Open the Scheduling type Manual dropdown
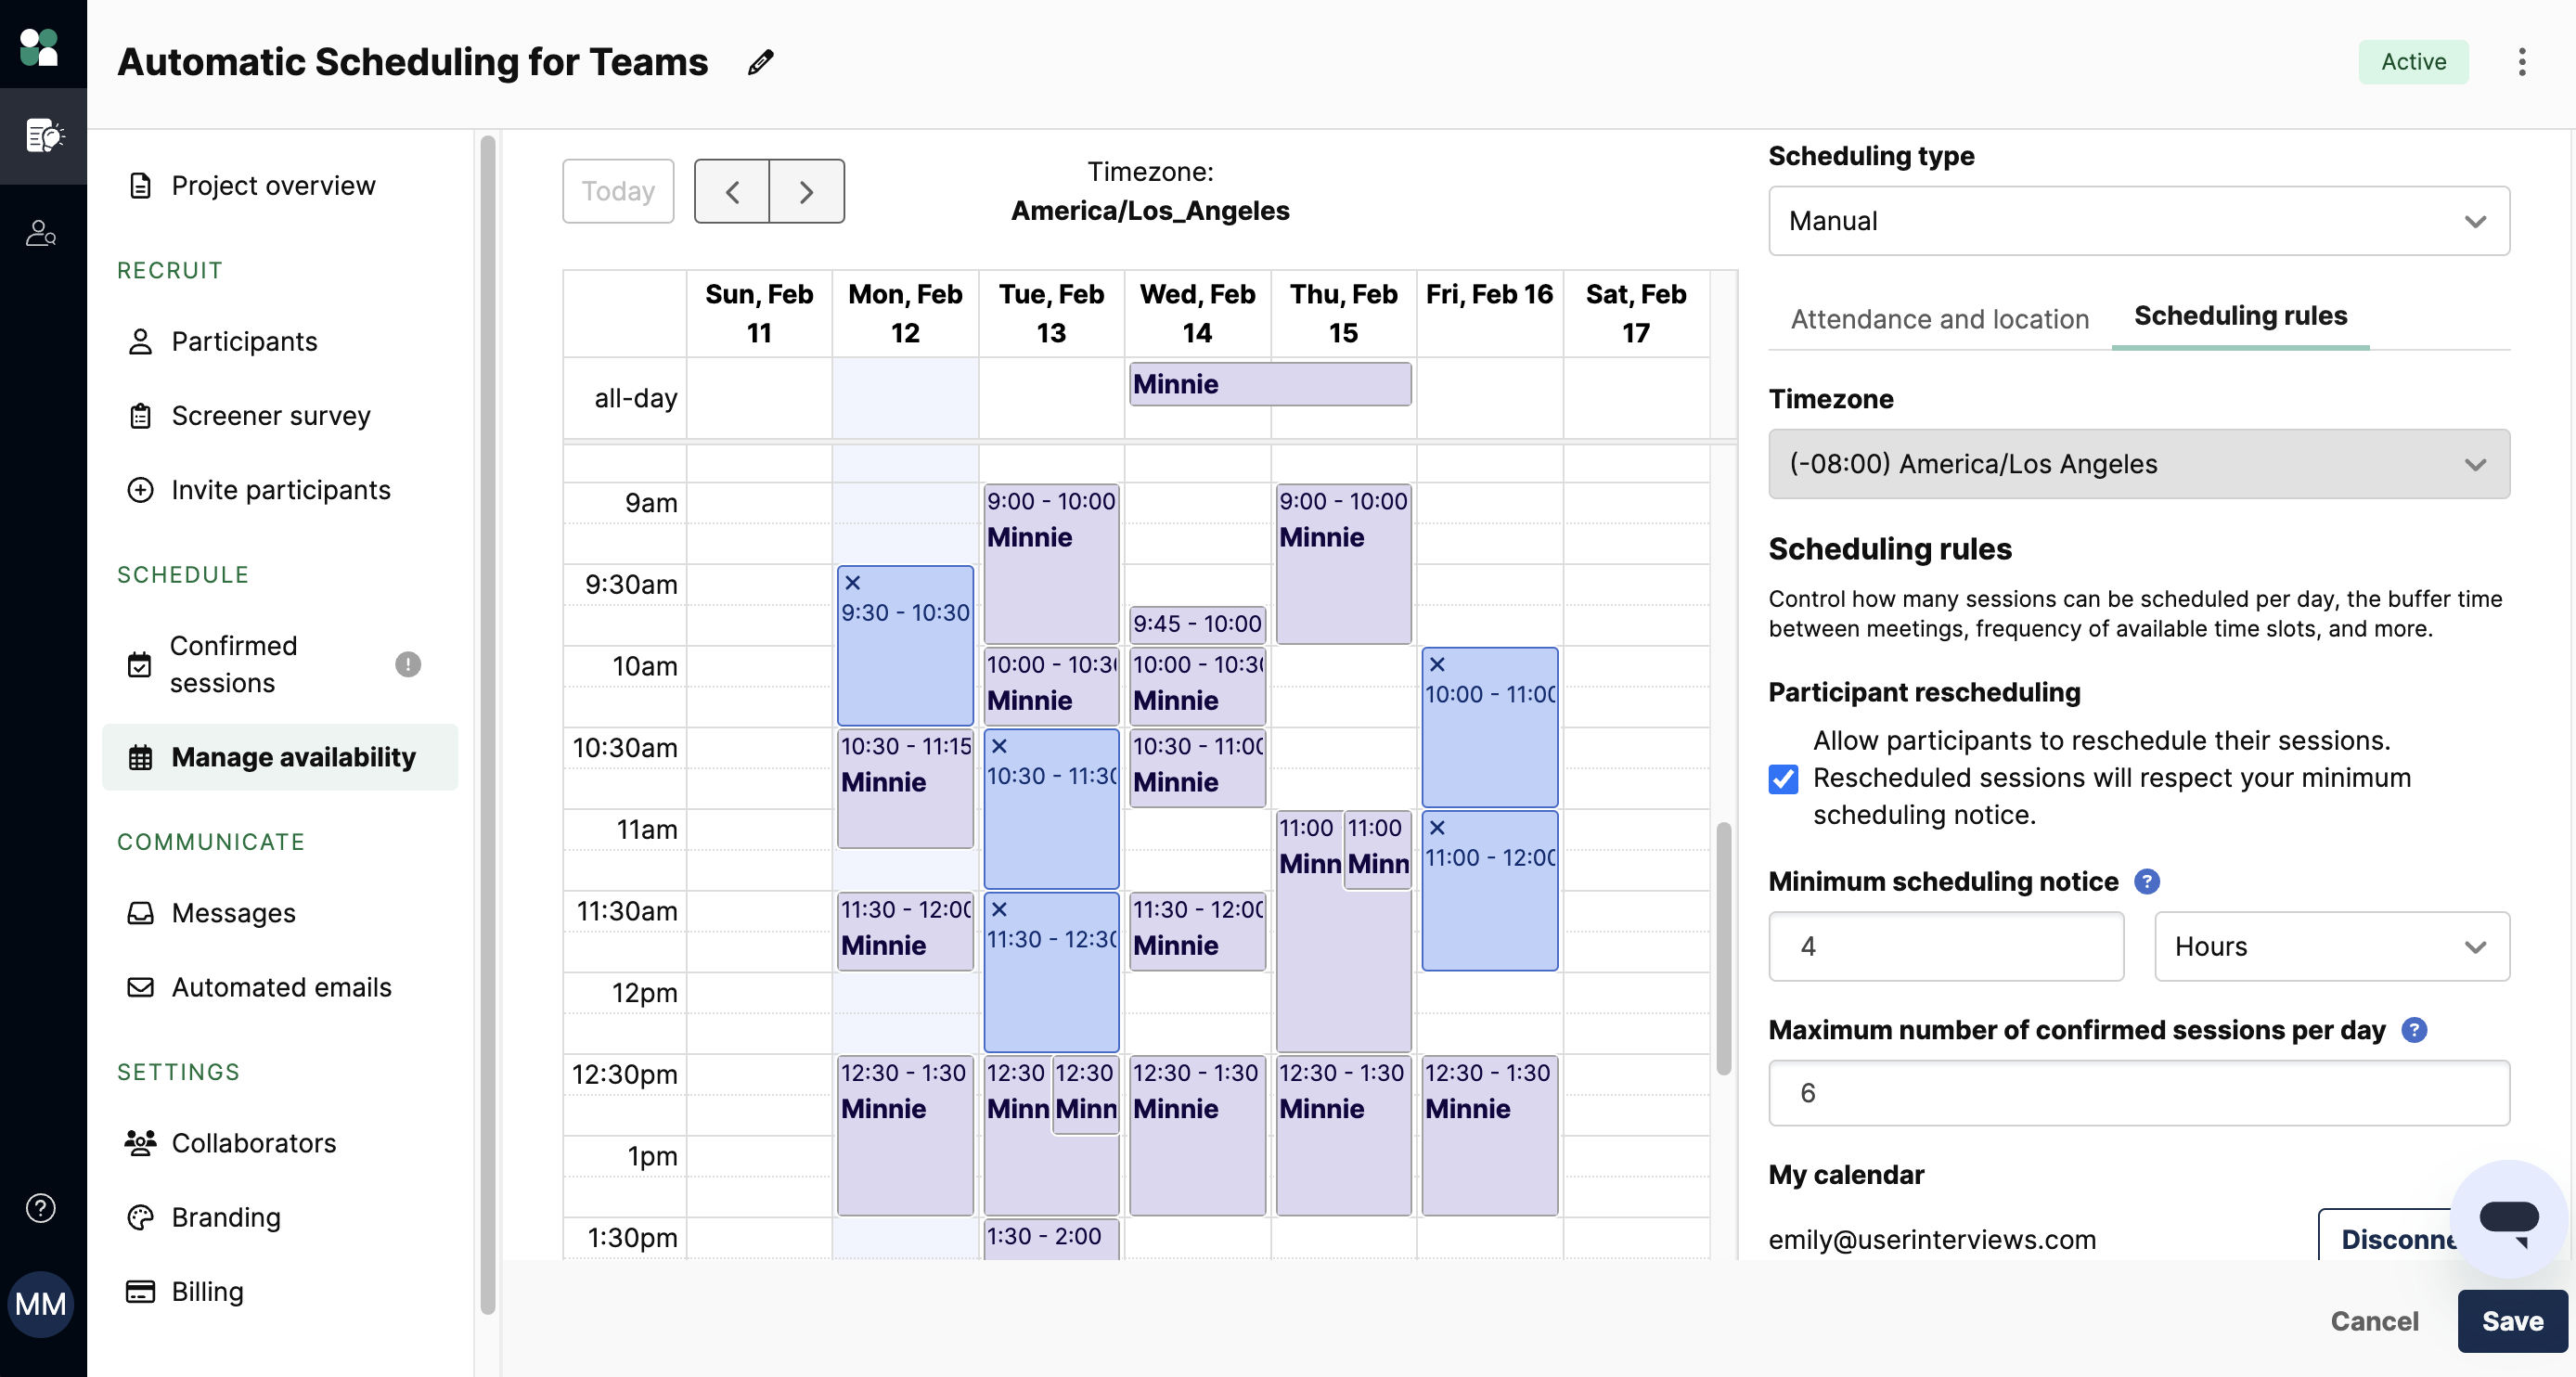 [2138, 221]
